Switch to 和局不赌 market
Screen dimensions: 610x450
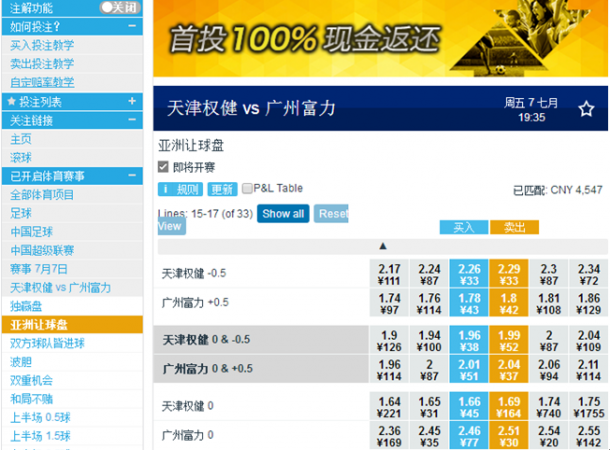coord(32,399)
